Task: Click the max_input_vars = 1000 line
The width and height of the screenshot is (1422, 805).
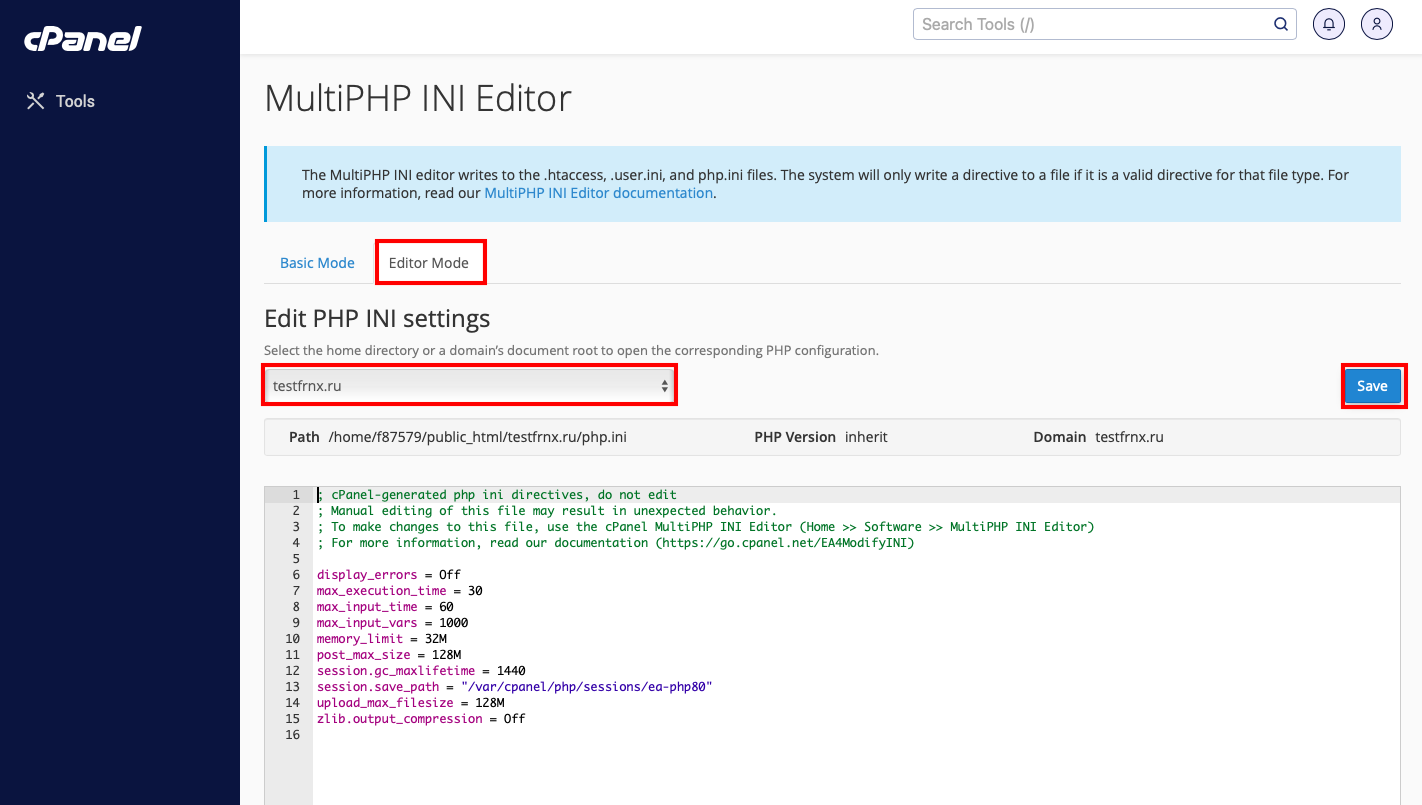Action: (x=392, y=623)
